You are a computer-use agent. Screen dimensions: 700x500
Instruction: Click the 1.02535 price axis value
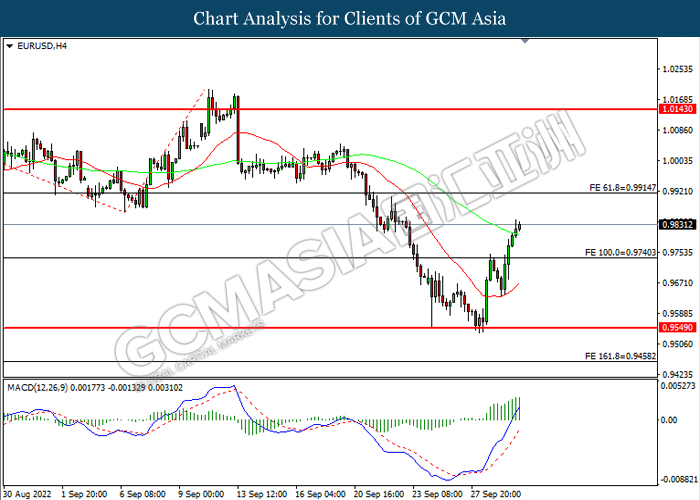pos(678,69)
